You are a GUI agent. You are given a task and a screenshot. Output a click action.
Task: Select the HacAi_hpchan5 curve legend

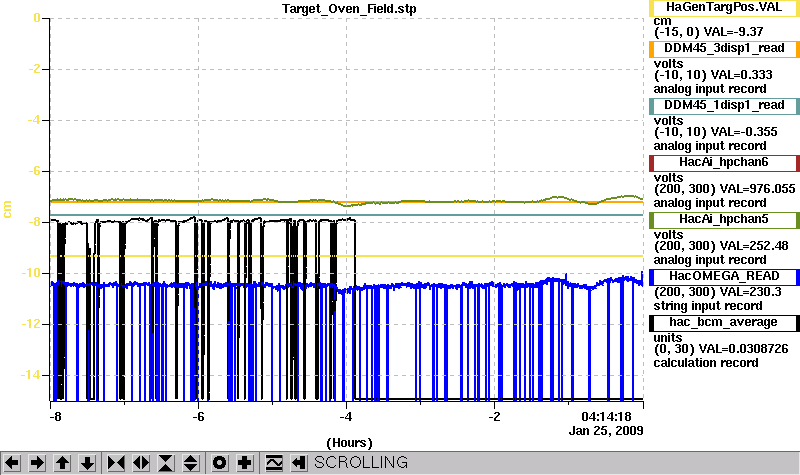724,220
